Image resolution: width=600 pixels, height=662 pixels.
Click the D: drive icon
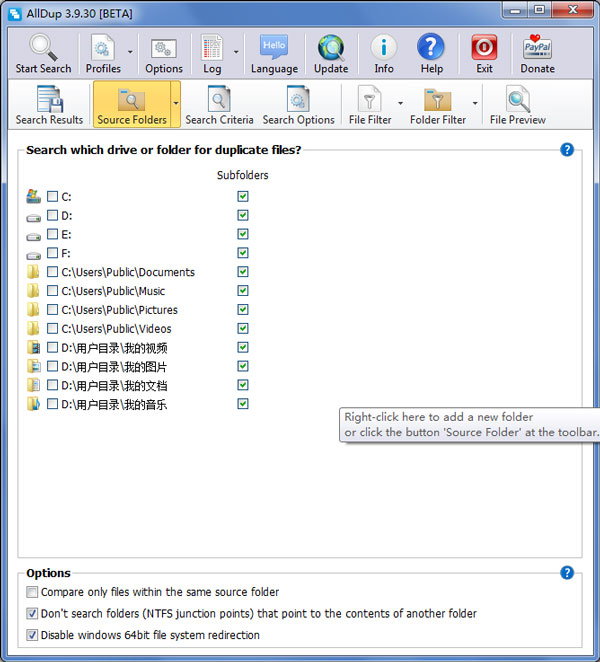pos(33,218)
